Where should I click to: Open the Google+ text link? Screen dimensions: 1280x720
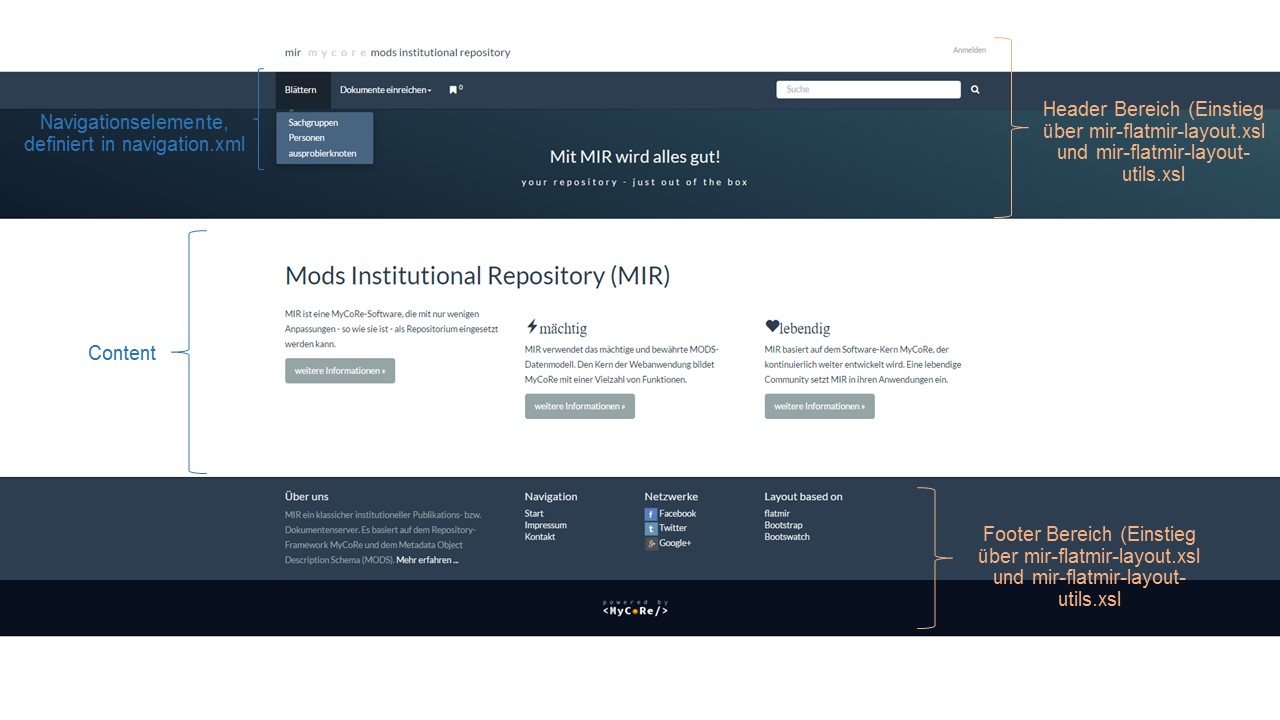pos(675,543)
